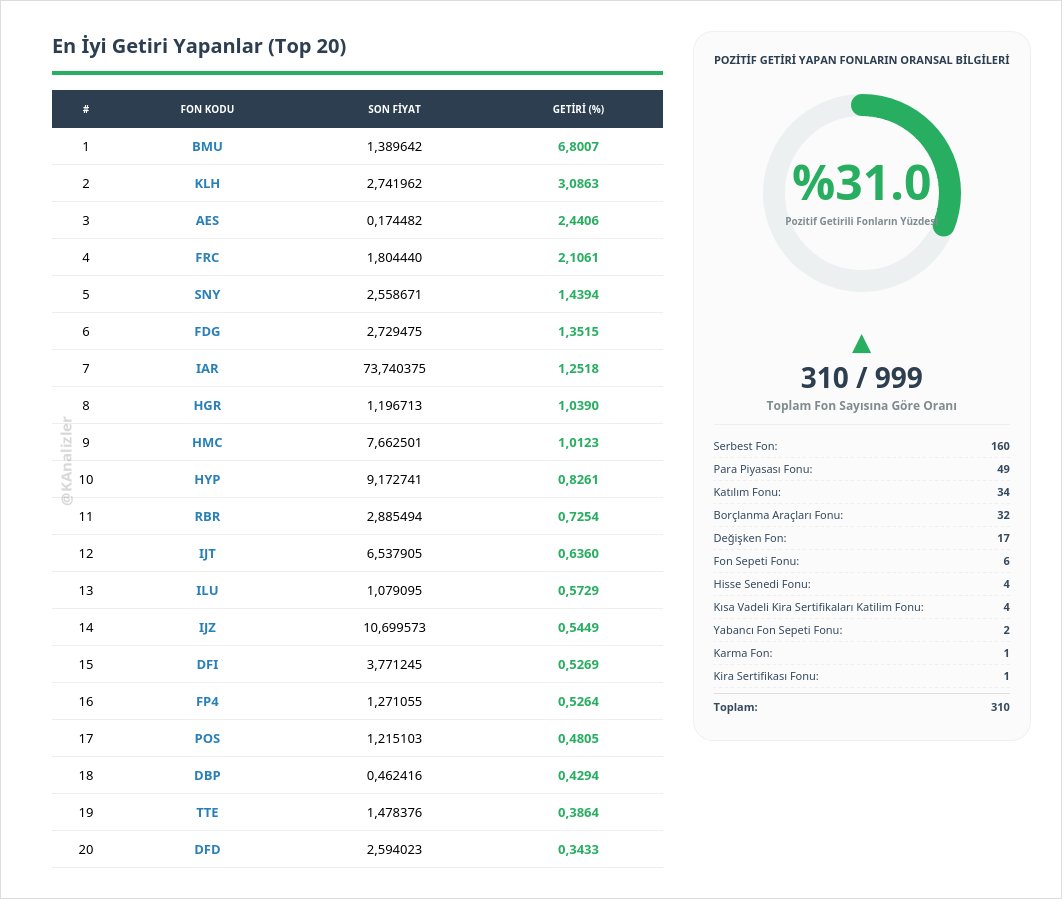This screenshot has width=1064, height=899.
Task: Open the BMU fund code link
Action: tap(207, 147)
